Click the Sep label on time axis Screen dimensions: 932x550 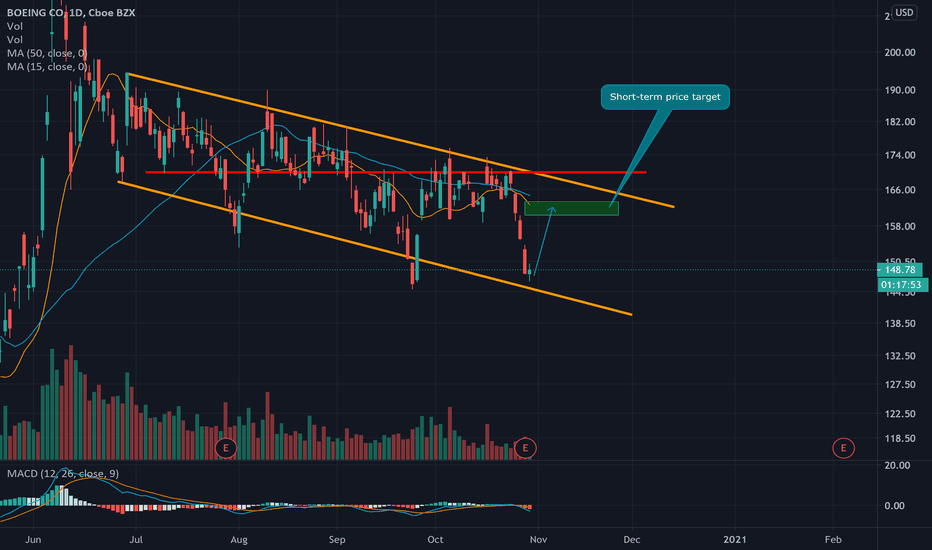pos(337,540)
